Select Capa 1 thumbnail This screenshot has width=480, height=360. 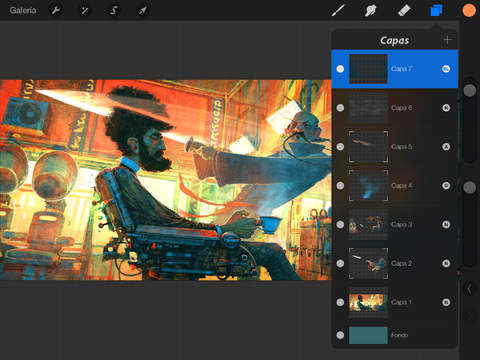pyautogui.click(x=368, y=302)
